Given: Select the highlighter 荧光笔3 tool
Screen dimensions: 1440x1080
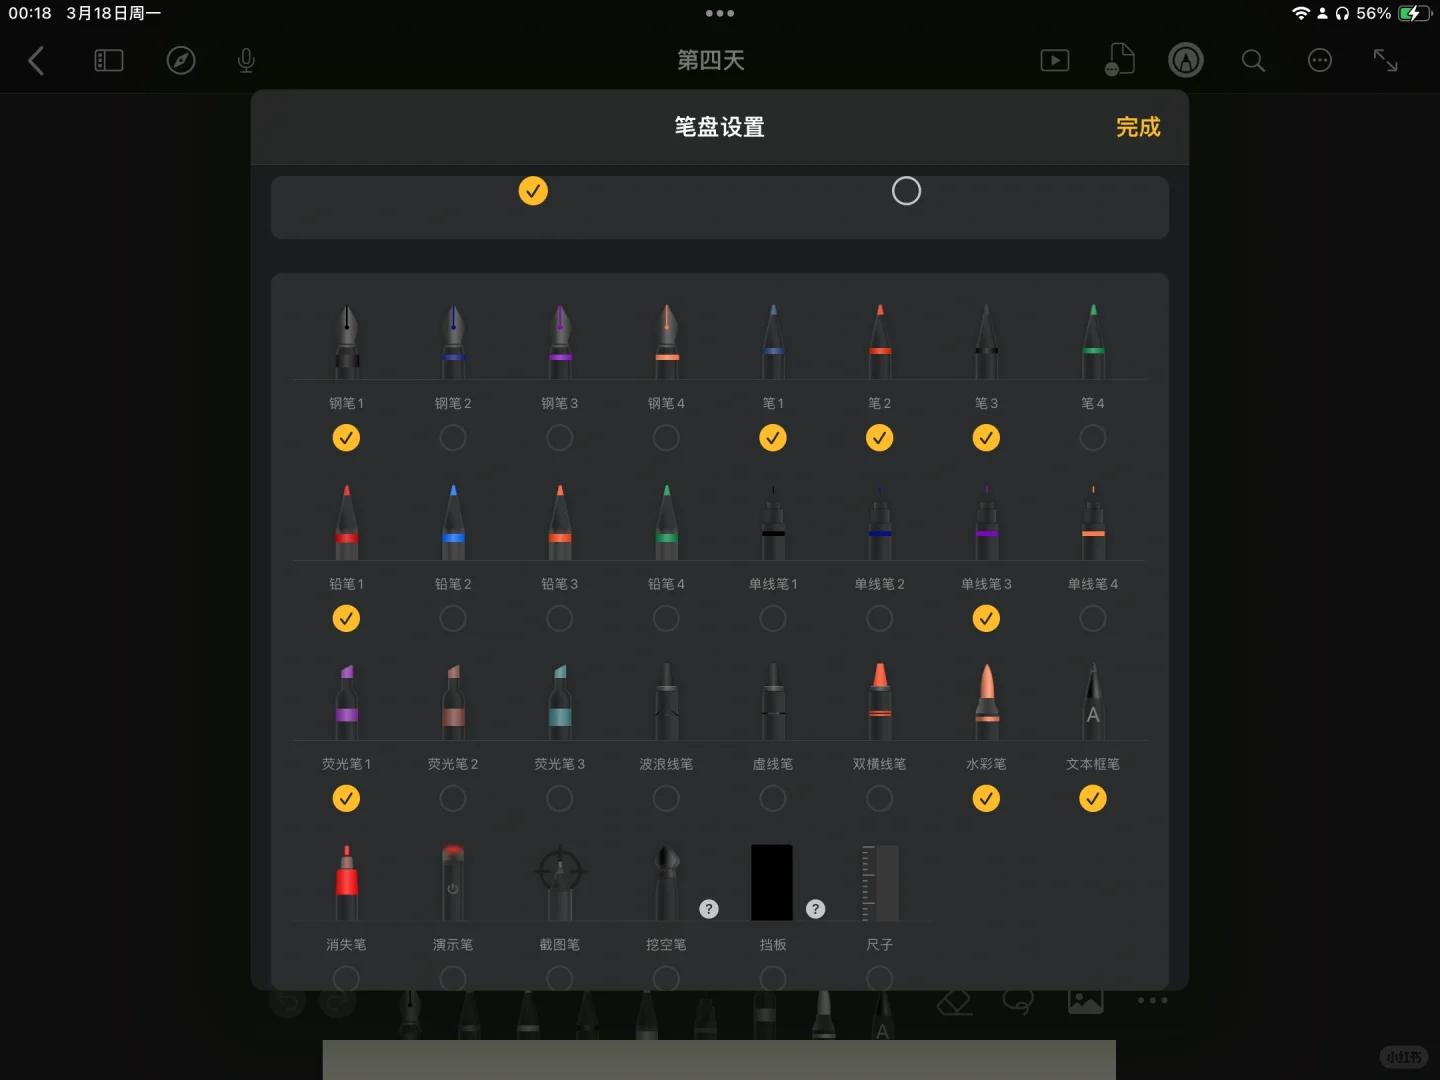Looking at the screenshot, I should pyautogui.click(x=559, y=700).
